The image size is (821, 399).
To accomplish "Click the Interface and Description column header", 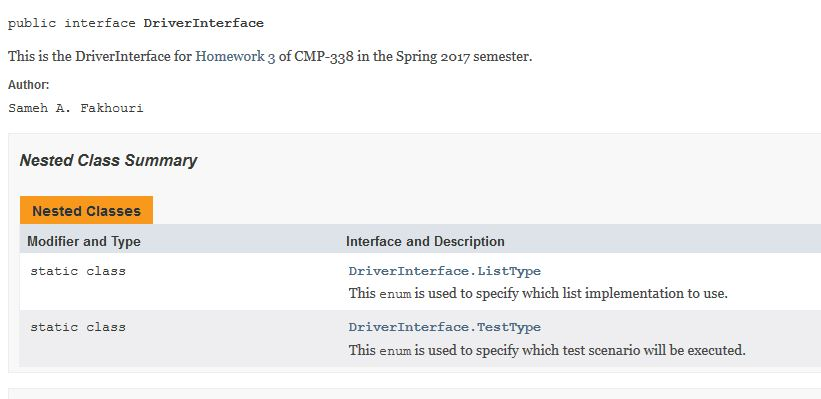I will [x=425, y=241].
